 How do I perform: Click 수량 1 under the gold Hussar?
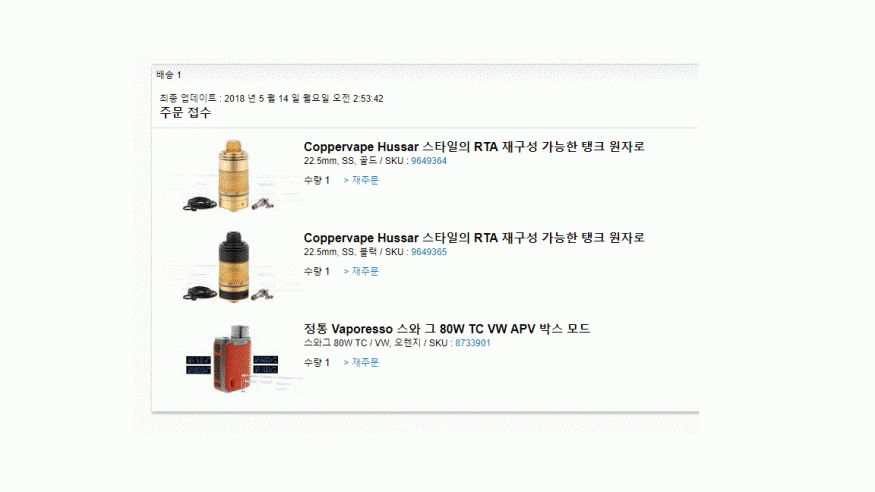pos(316,180)
